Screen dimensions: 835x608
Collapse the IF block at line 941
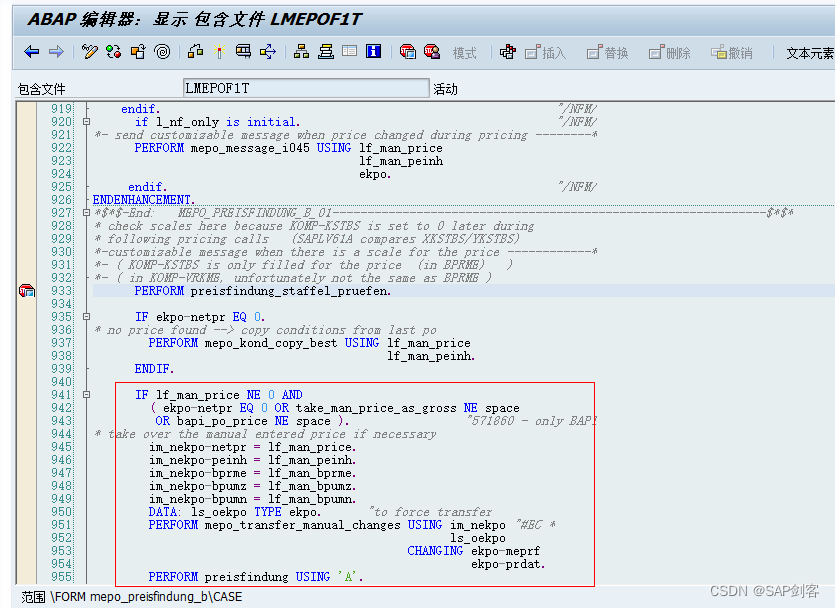86,394
